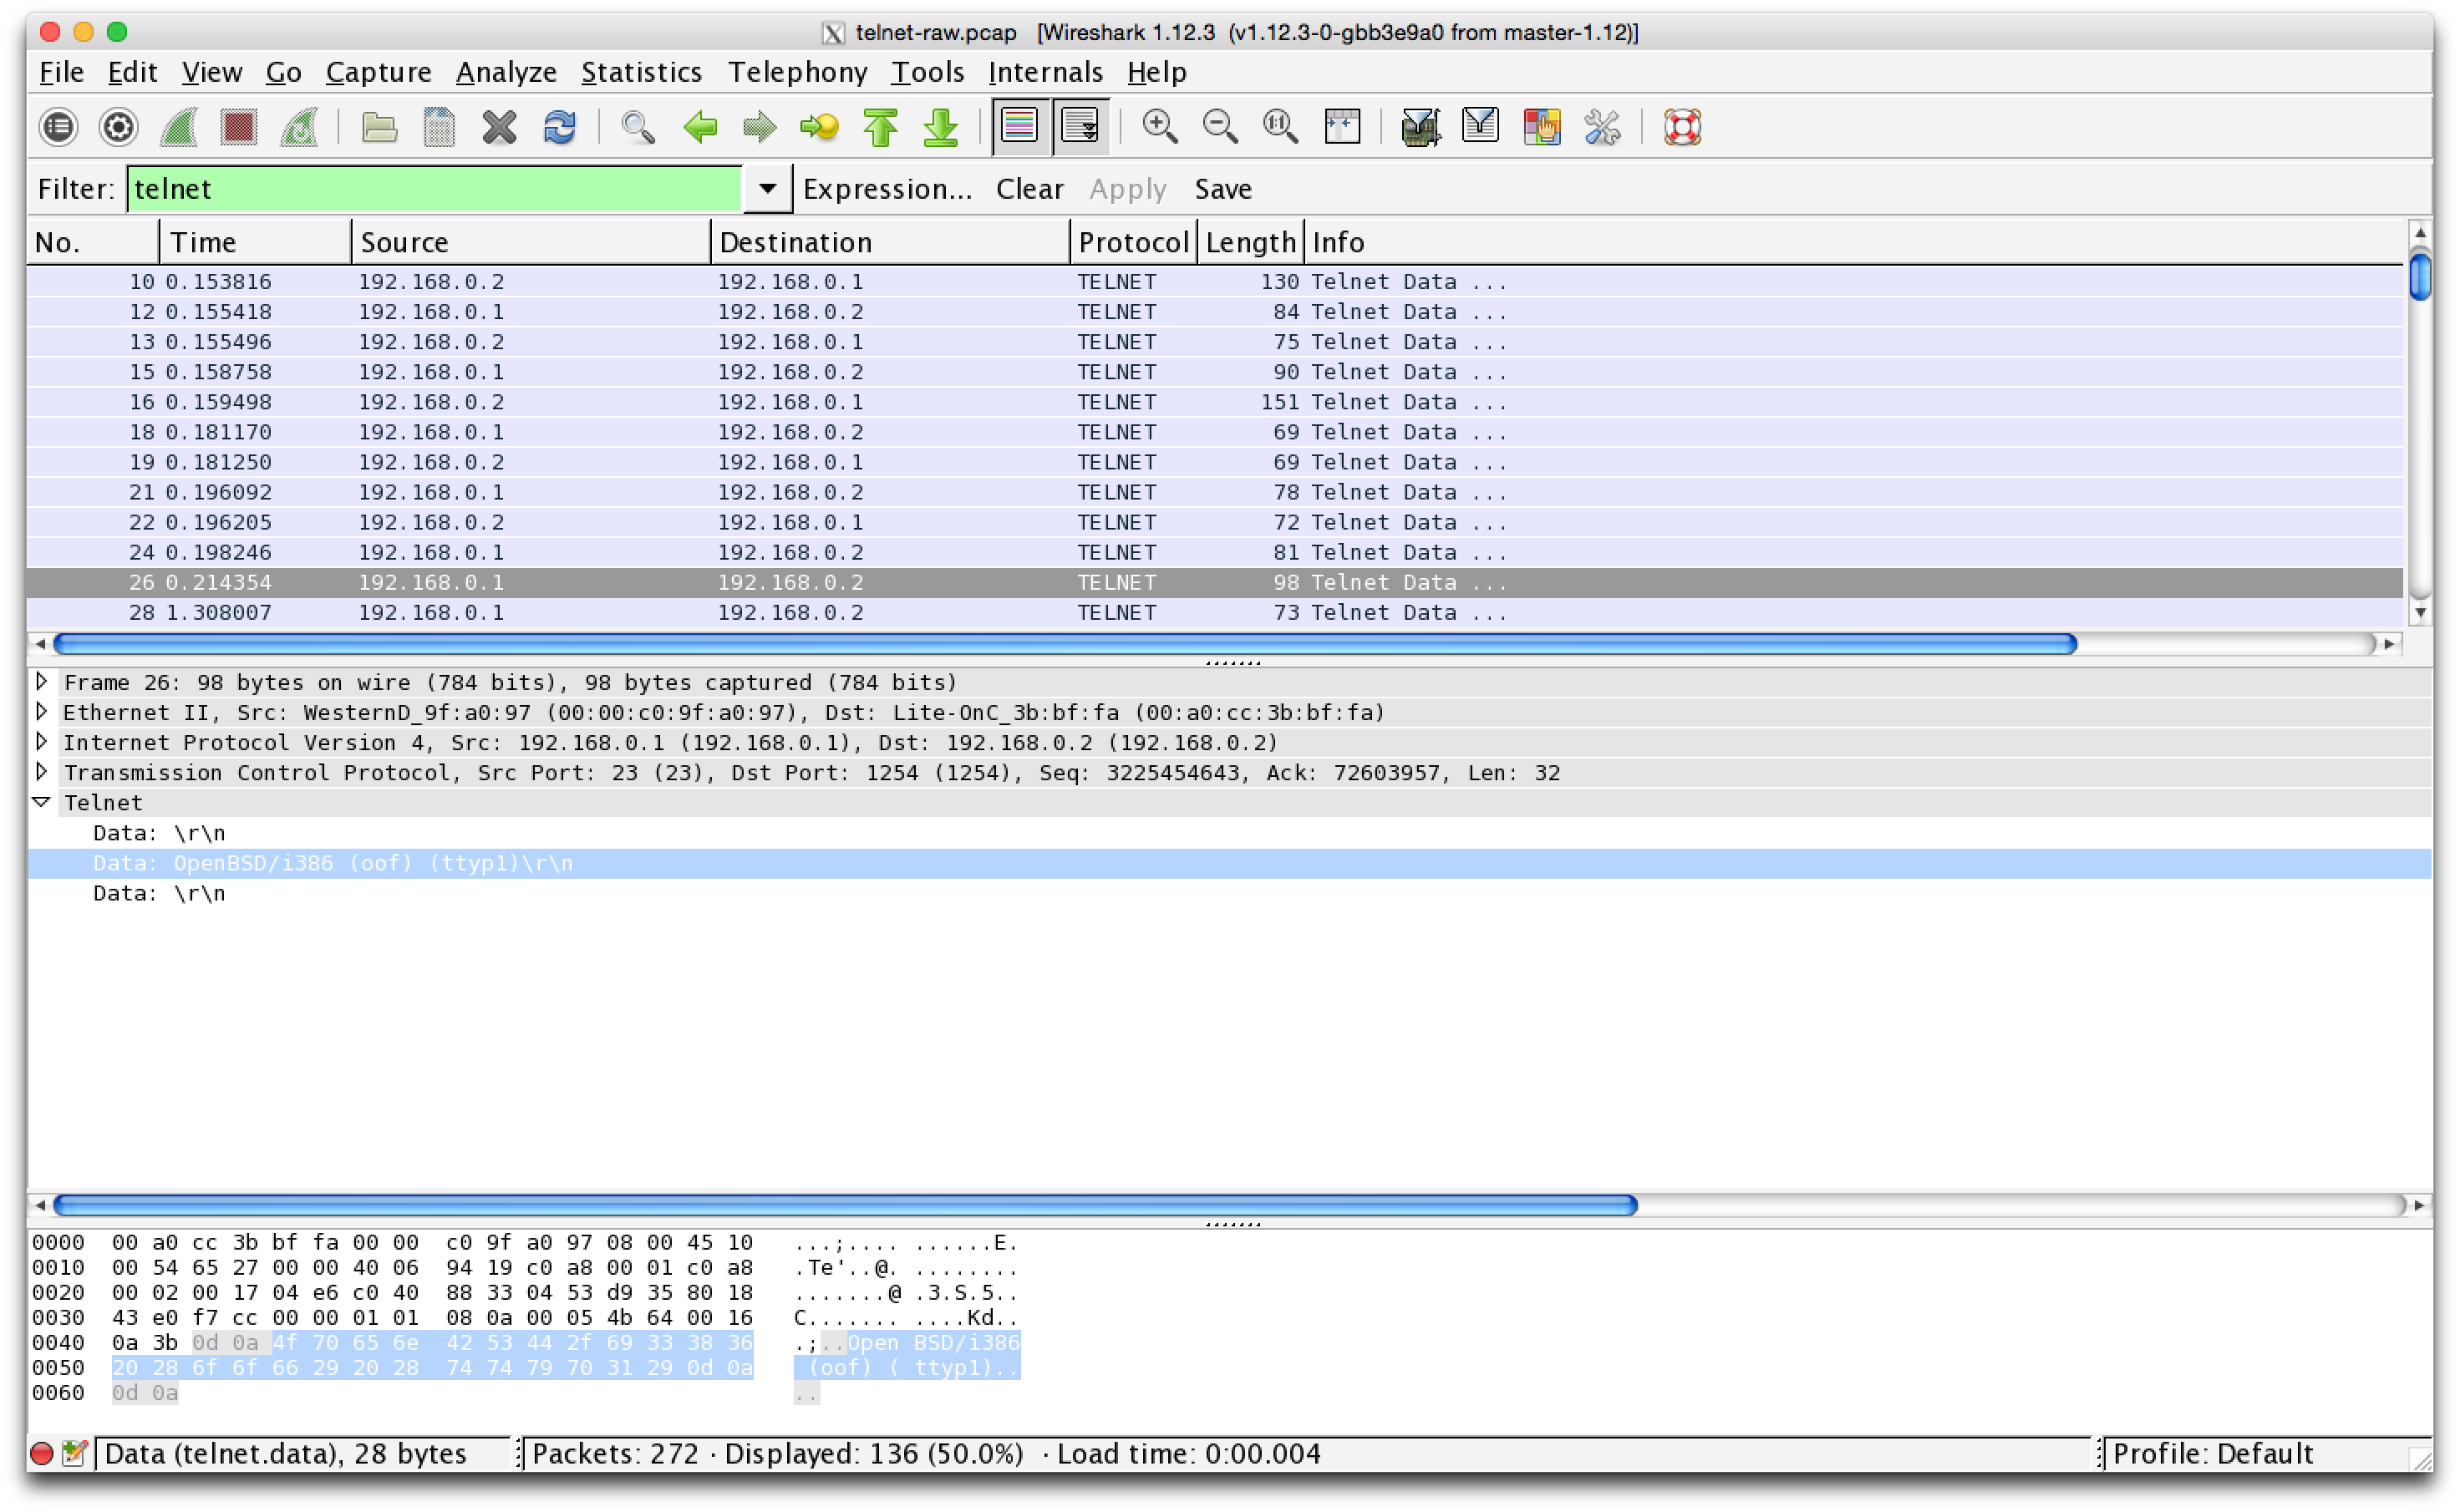Open the File menu
2460x1512 pixels.
coord(61,72)
